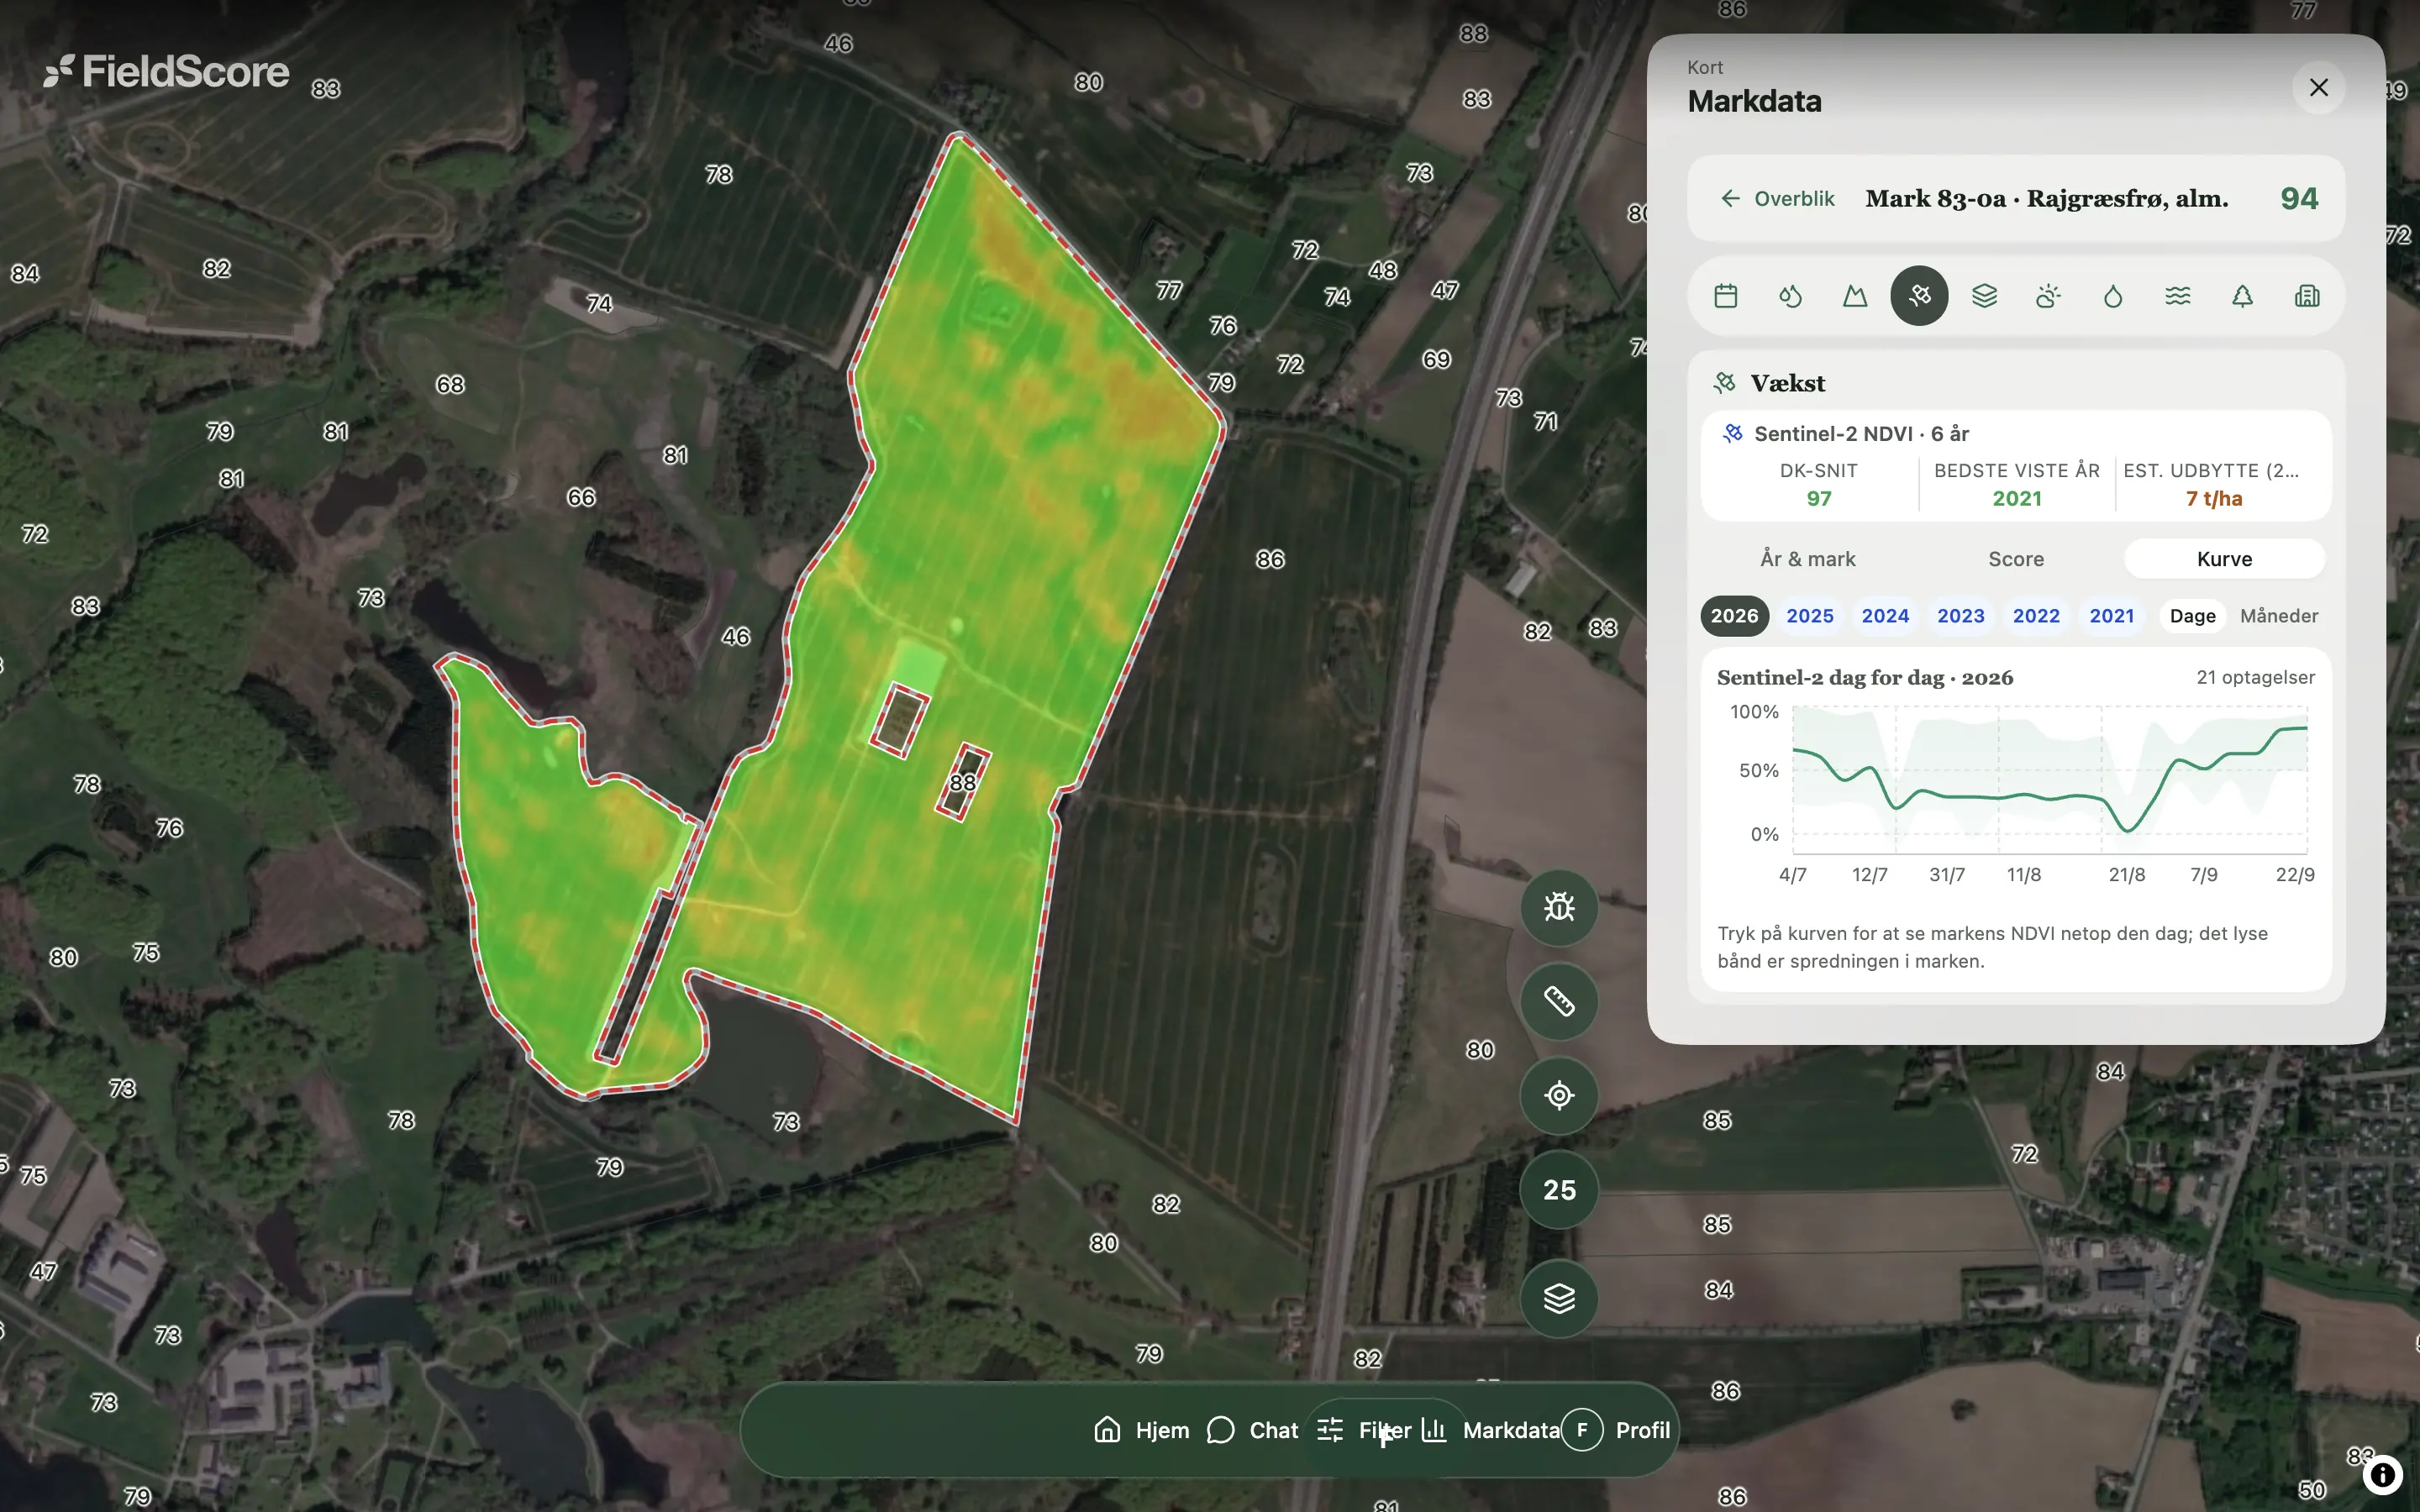Screen dimensions: 2420x1512
Task: Click the FieldScore logo
Action: tap(166, 71)
